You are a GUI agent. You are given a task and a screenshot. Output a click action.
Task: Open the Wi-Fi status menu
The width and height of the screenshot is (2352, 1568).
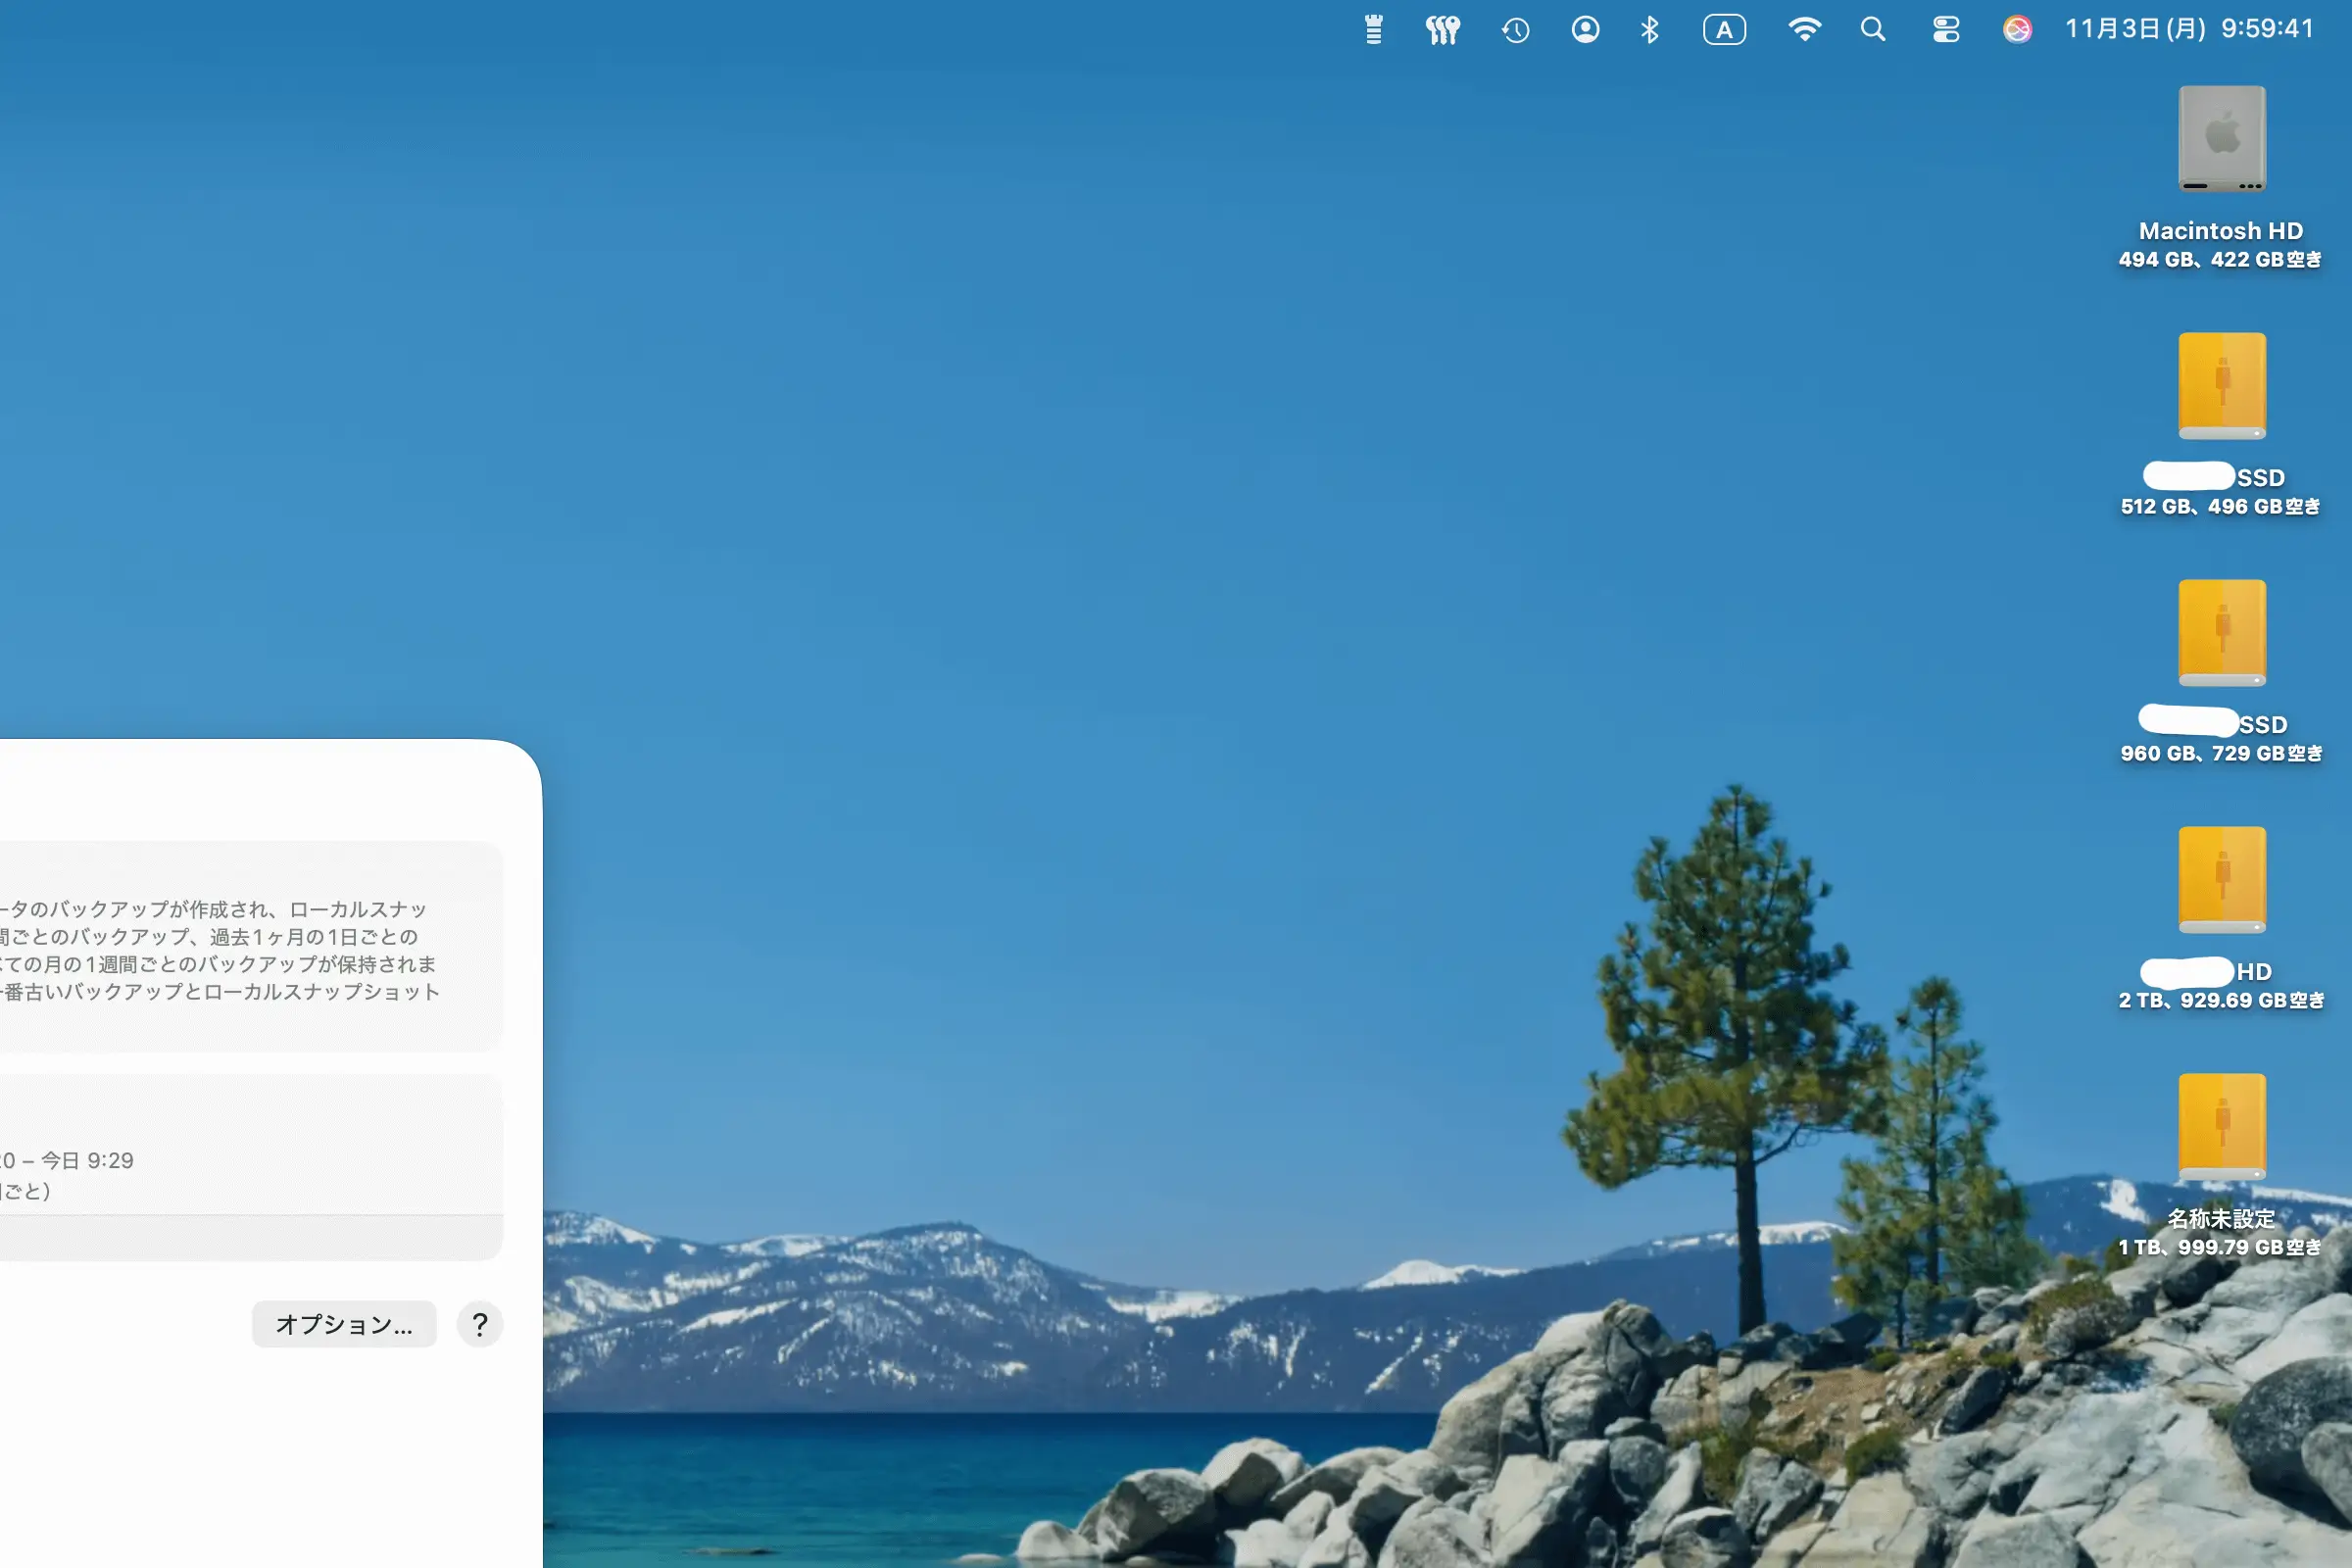point(1803,30)
